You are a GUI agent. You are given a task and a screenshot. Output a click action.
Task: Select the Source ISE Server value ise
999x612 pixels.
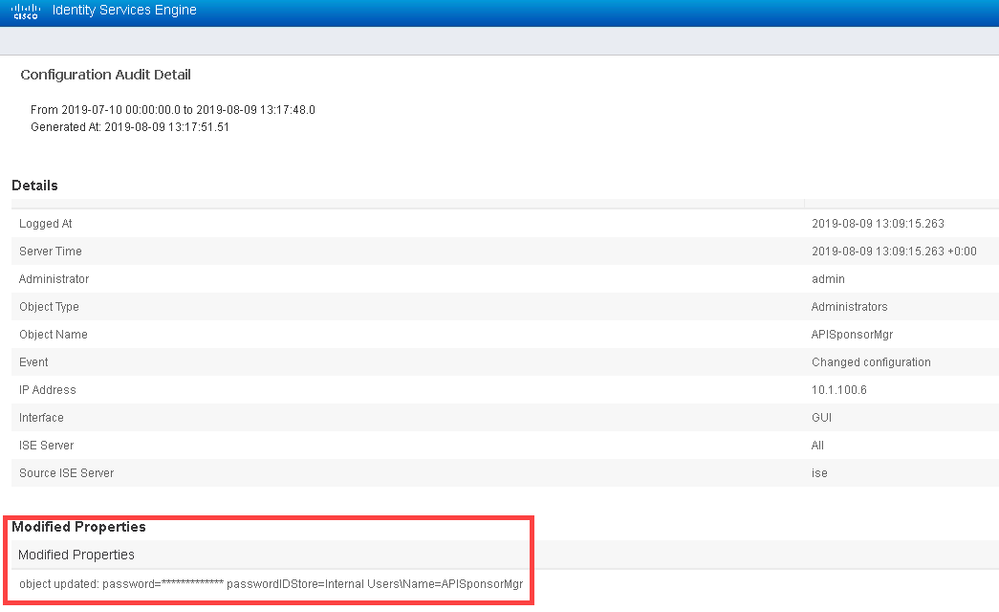tap(819, 473)
